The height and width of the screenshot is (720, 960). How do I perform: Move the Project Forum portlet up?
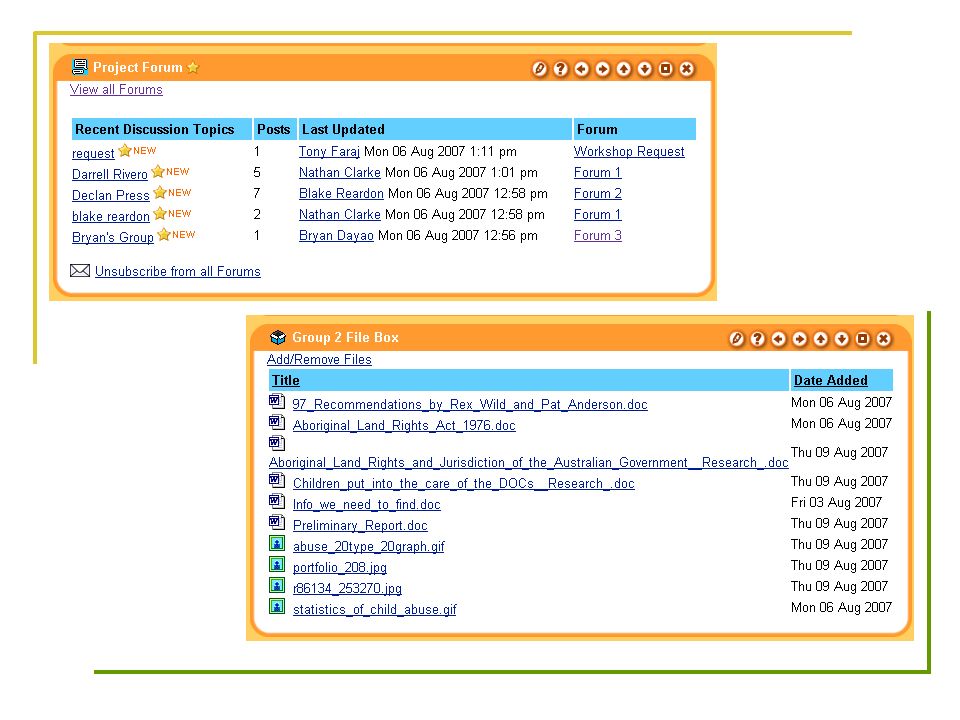pyautogui.click(x=623, y=69)
